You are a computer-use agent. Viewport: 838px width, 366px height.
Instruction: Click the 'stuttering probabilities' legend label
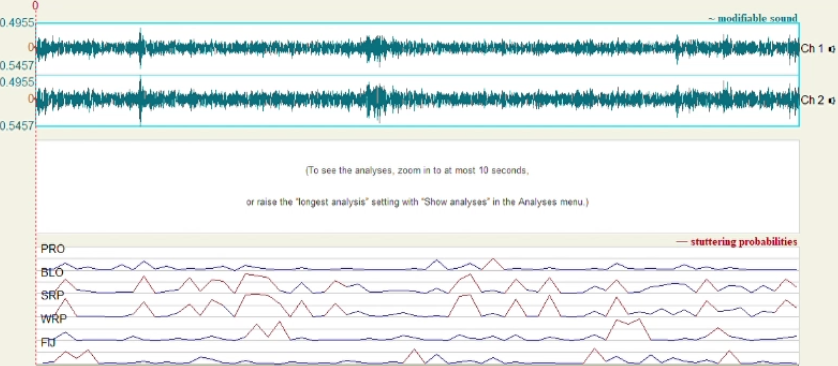pyautogui.click(x=737, y=242)
